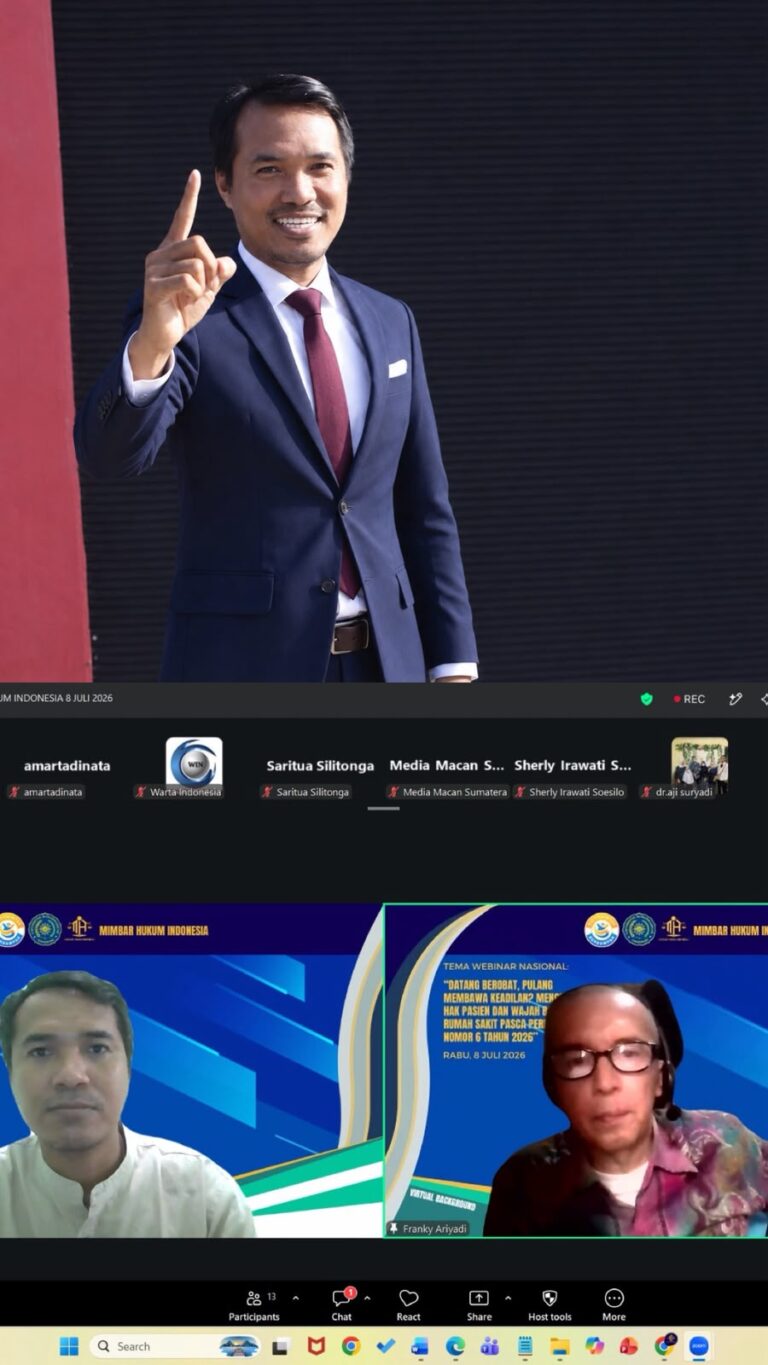Open the More options menu
This screenshot has height=1365, width=768.
pos(614,1305)
